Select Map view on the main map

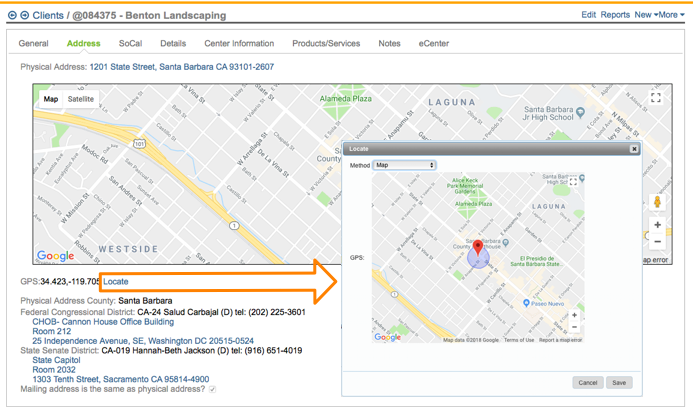point(51,99)
